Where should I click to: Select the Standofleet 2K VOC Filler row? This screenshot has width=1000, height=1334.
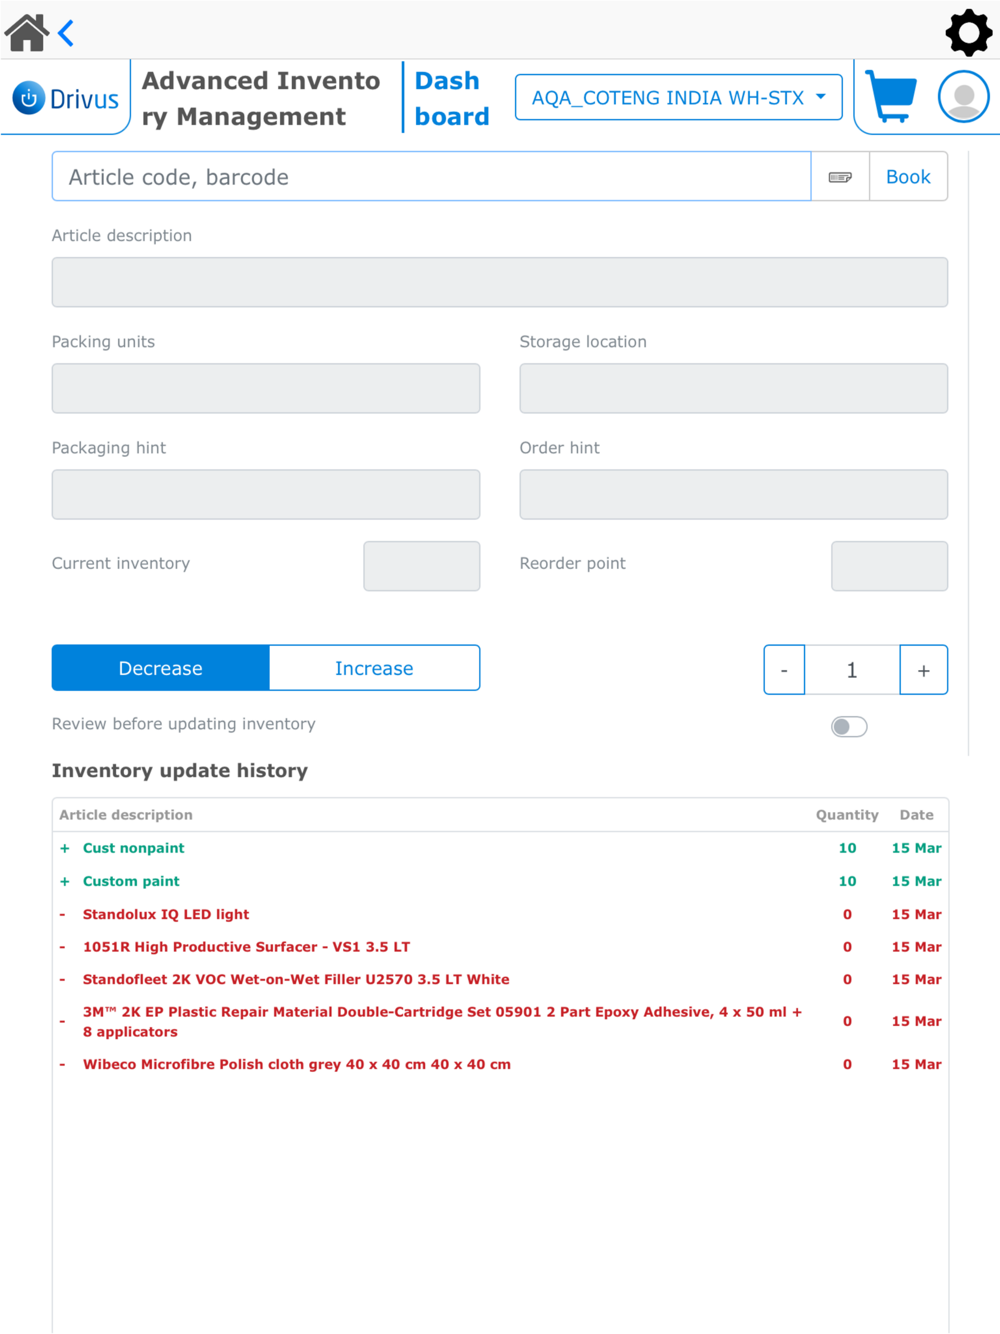pyautogui.click(x=500, y=979)
